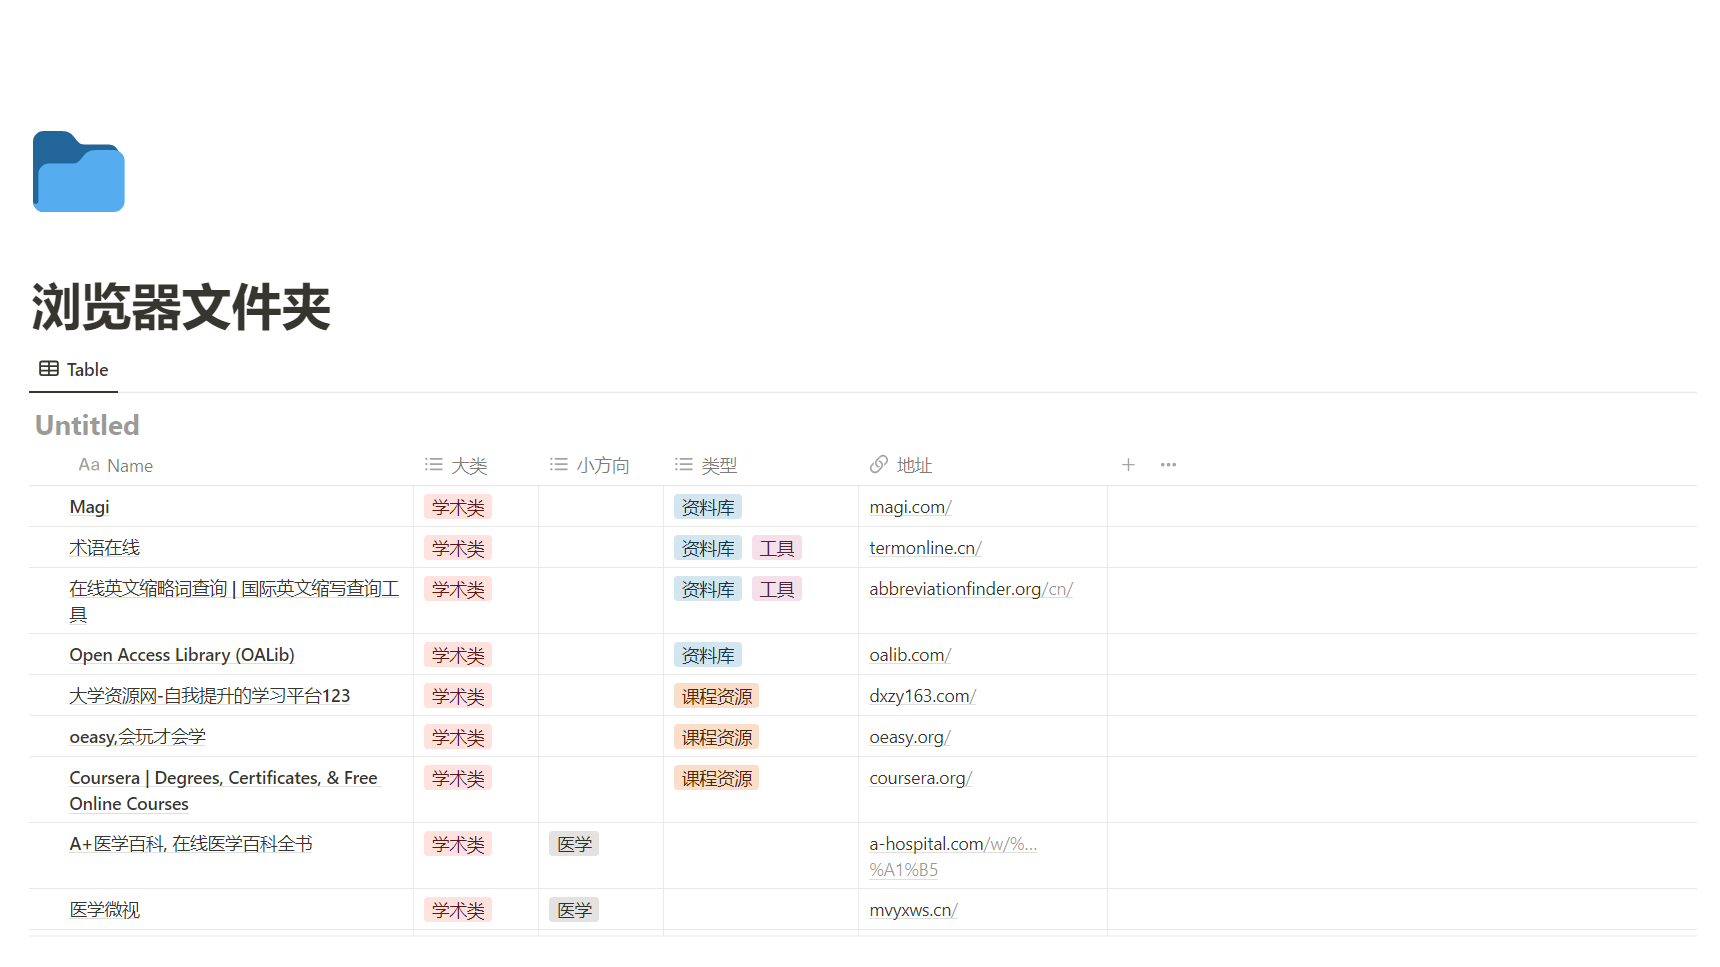Viewport: 1720px width, 967px height.
Task: Open the abbreviationfinder.org/cn/ link
Action: pyautogui.click(x=971, y=589)
